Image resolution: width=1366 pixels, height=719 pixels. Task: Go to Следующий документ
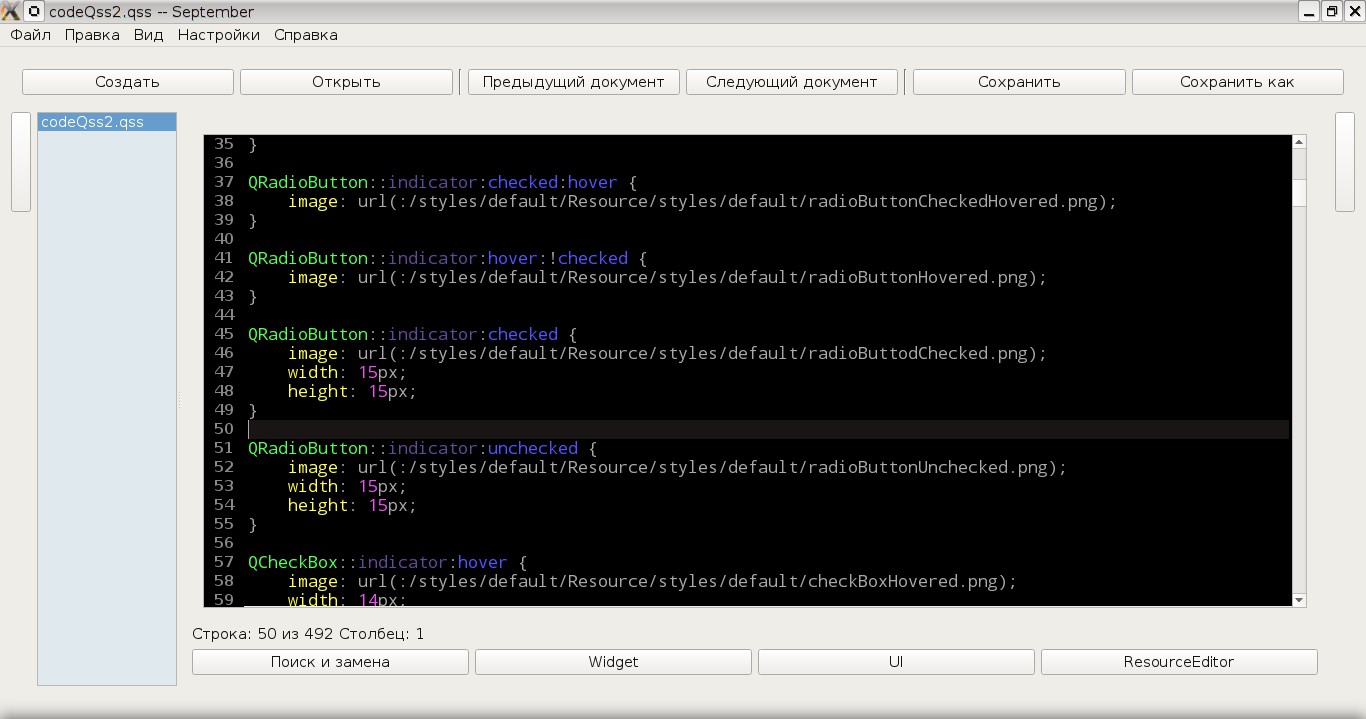792,82
